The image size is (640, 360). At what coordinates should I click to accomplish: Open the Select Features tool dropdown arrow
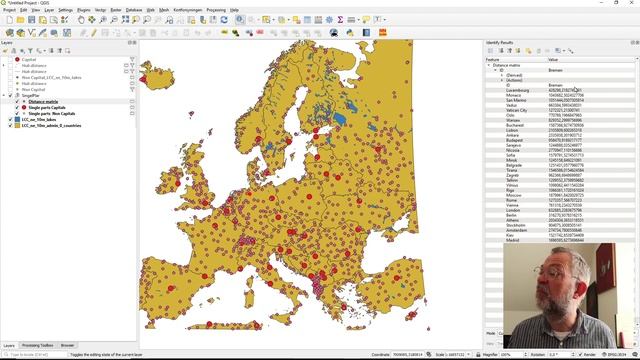(x=273, y=20)
